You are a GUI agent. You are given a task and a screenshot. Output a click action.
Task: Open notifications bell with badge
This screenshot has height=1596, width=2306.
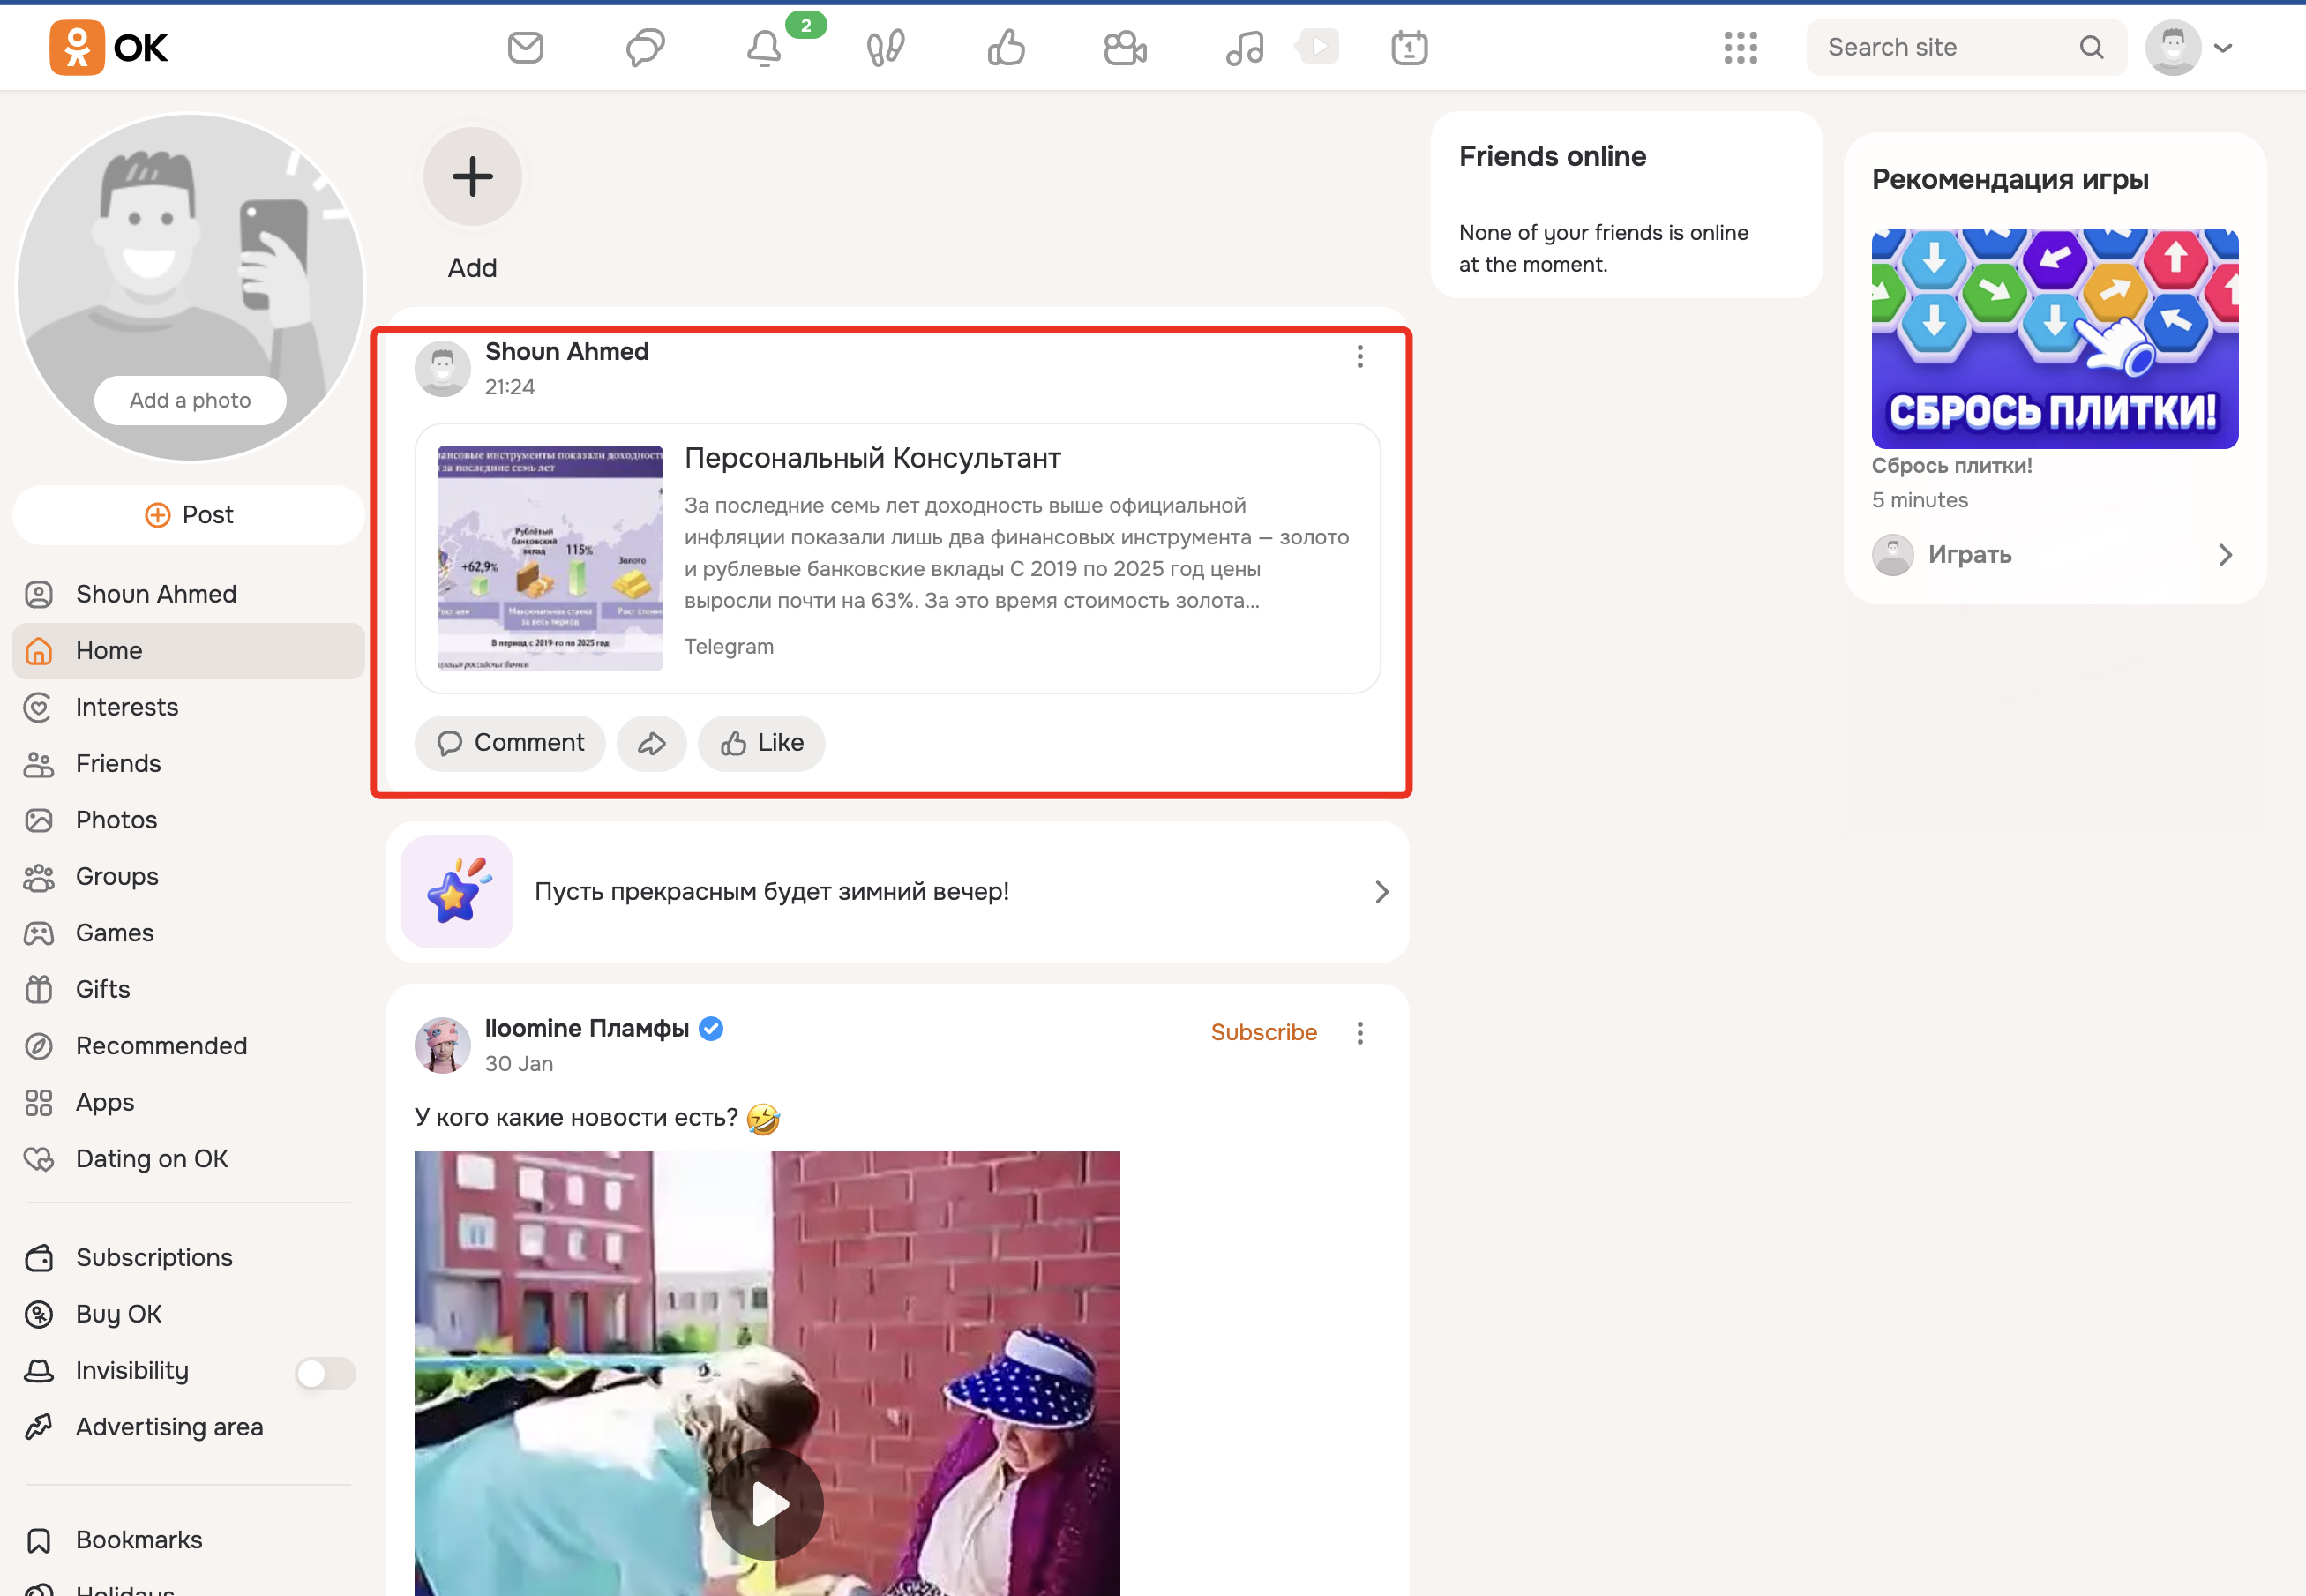pos(765,47)
